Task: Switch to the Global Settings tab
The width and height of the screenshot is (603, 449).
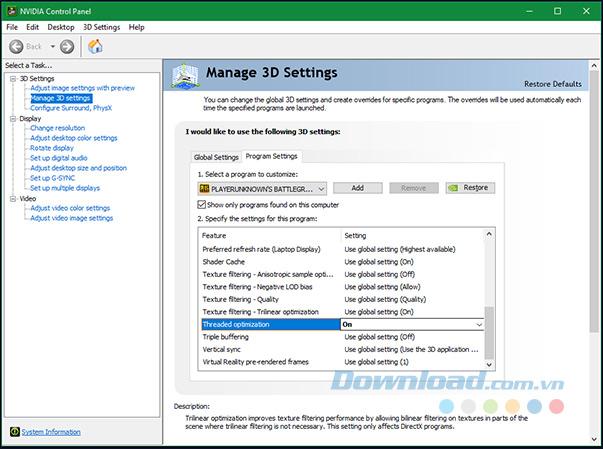Action: 216,157
